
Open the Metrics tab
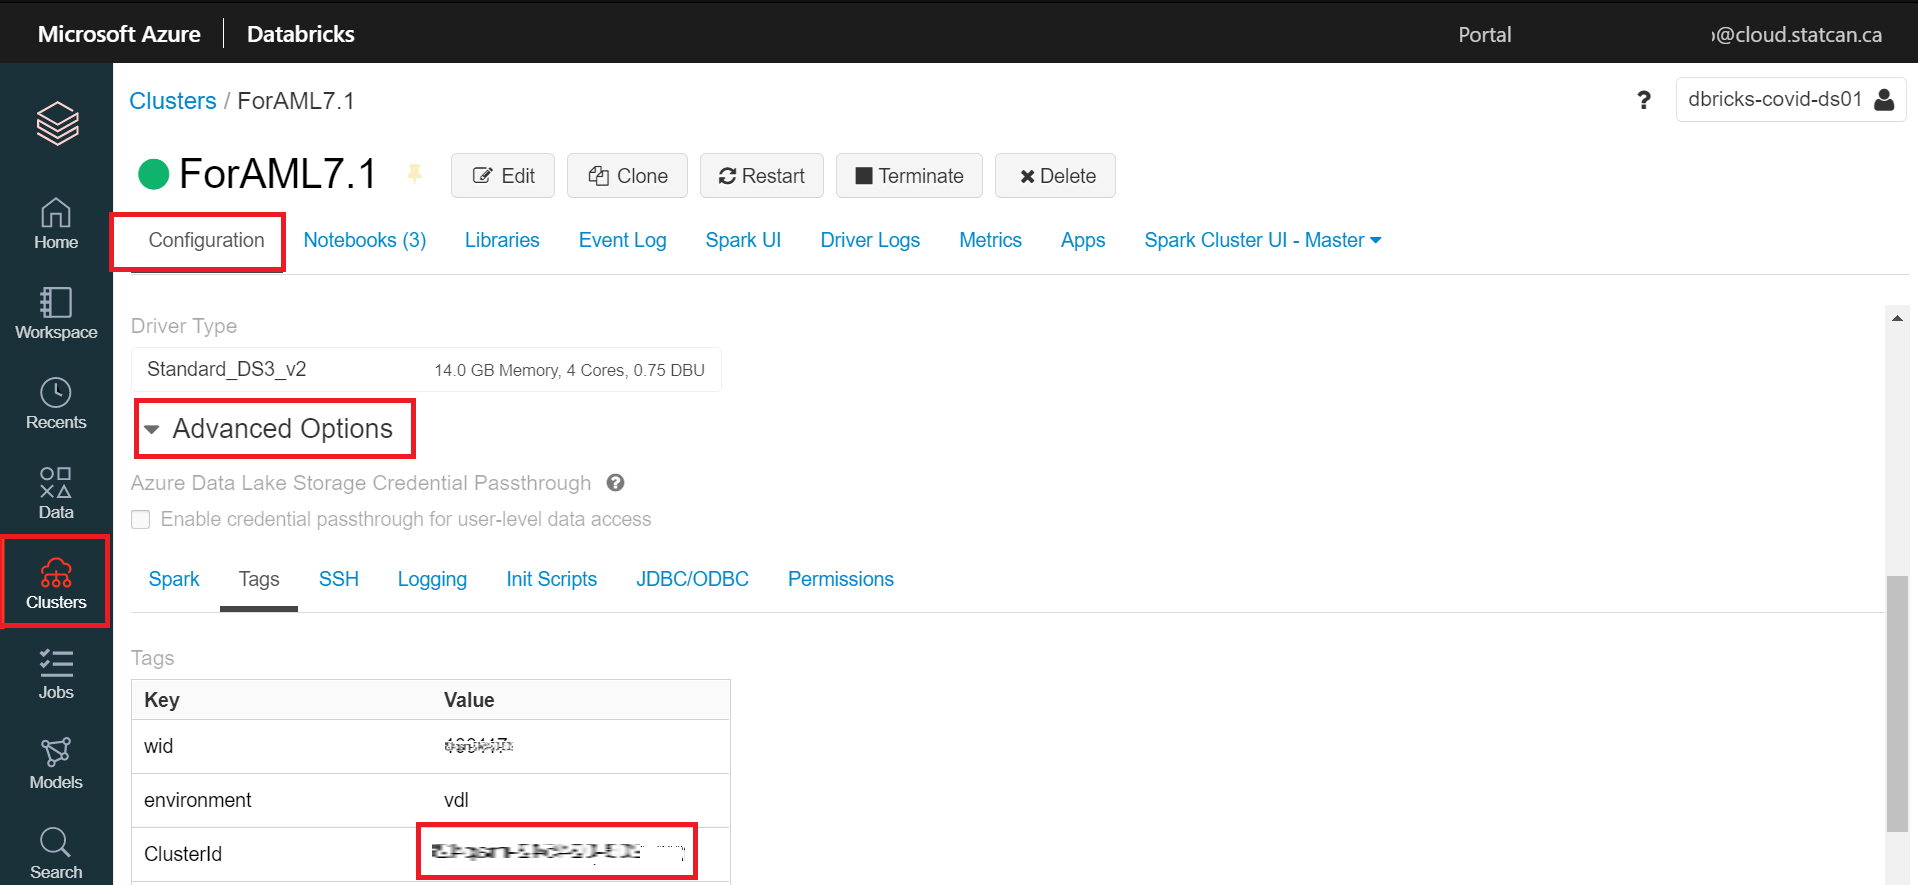pyautogui.click(x=990, y=240)
